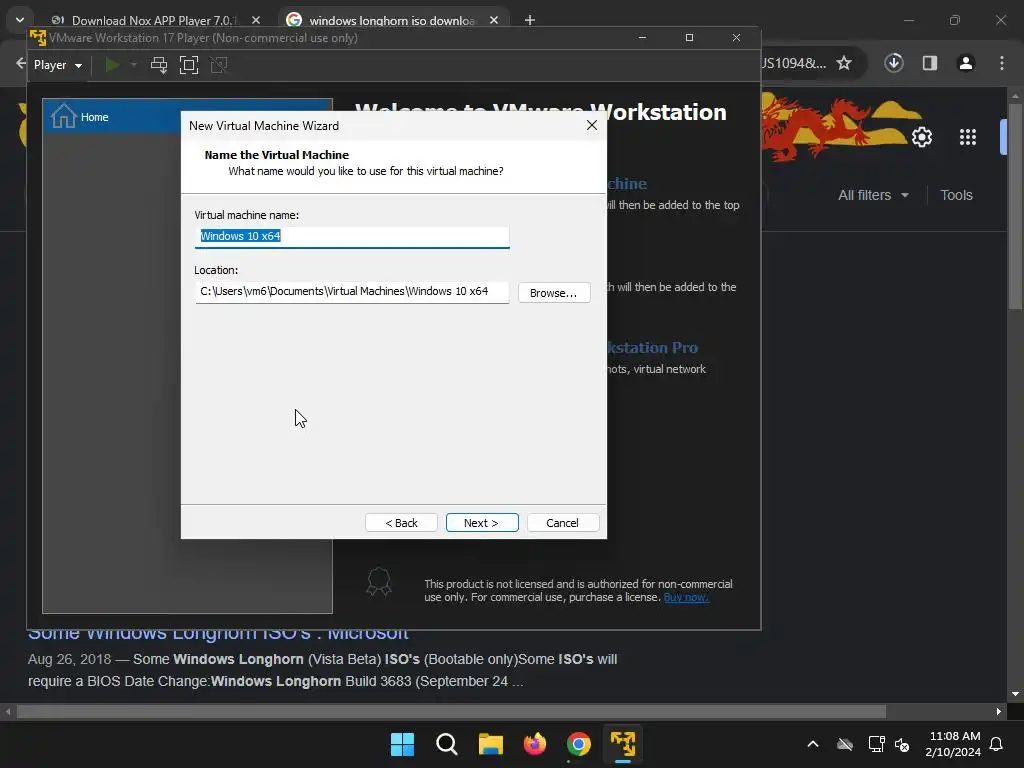This screenshot has height=768, width=1024.
Task: Close the New Virtual Machine Wizard dialog
Action: click(x=592, y=125)
